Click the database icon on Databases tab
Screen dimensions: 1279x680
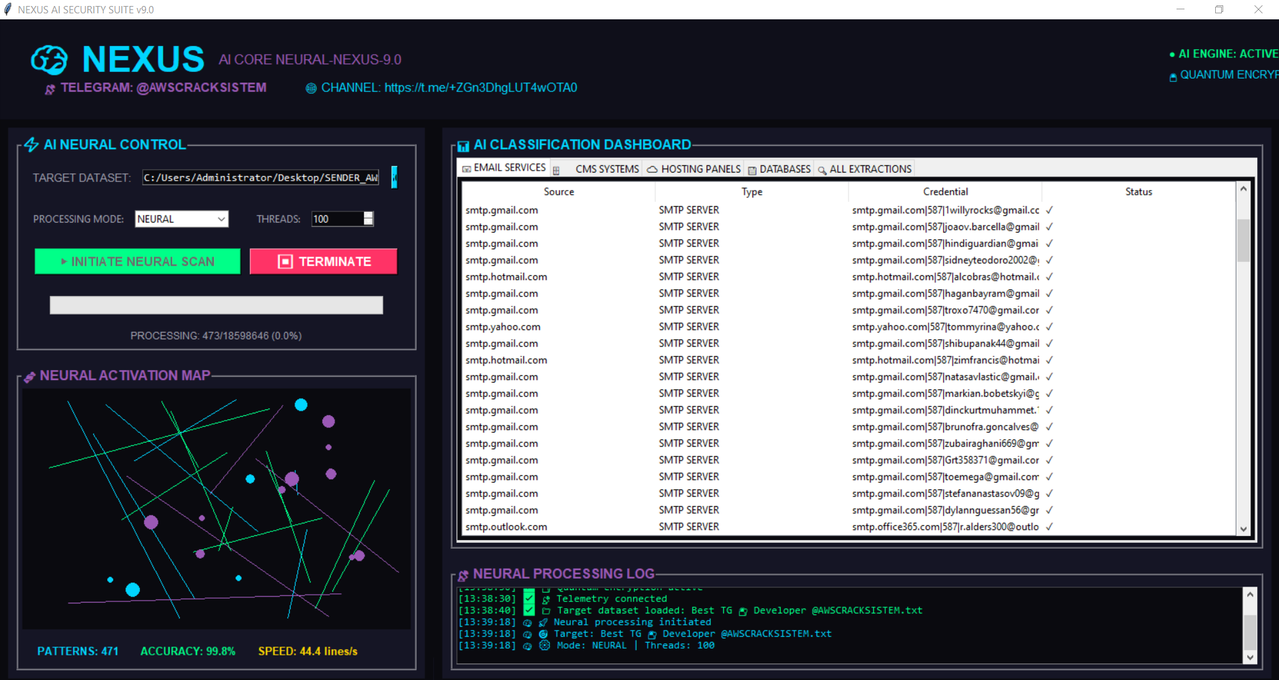click(752, 170)
